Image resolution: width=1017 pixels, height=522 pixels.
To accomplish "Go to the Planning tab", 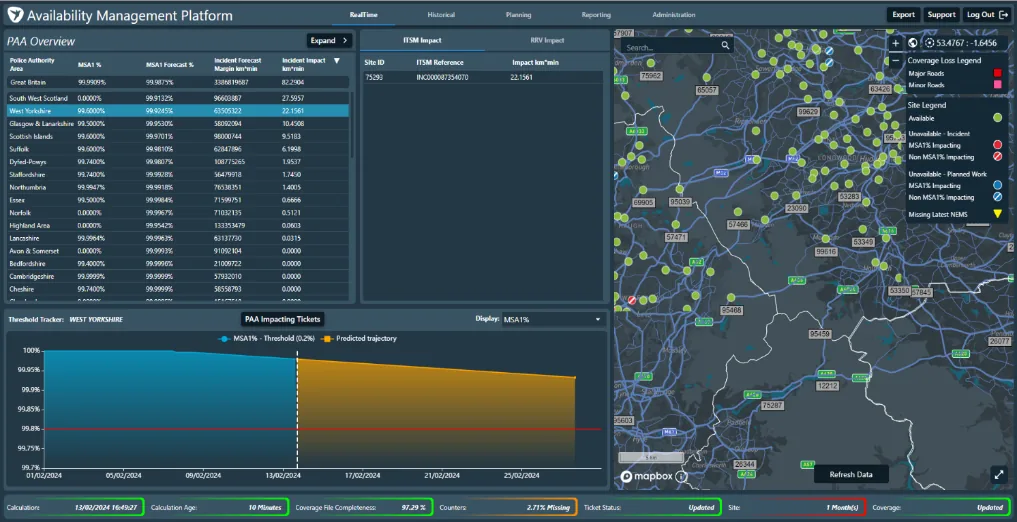I will click(518, 15).
